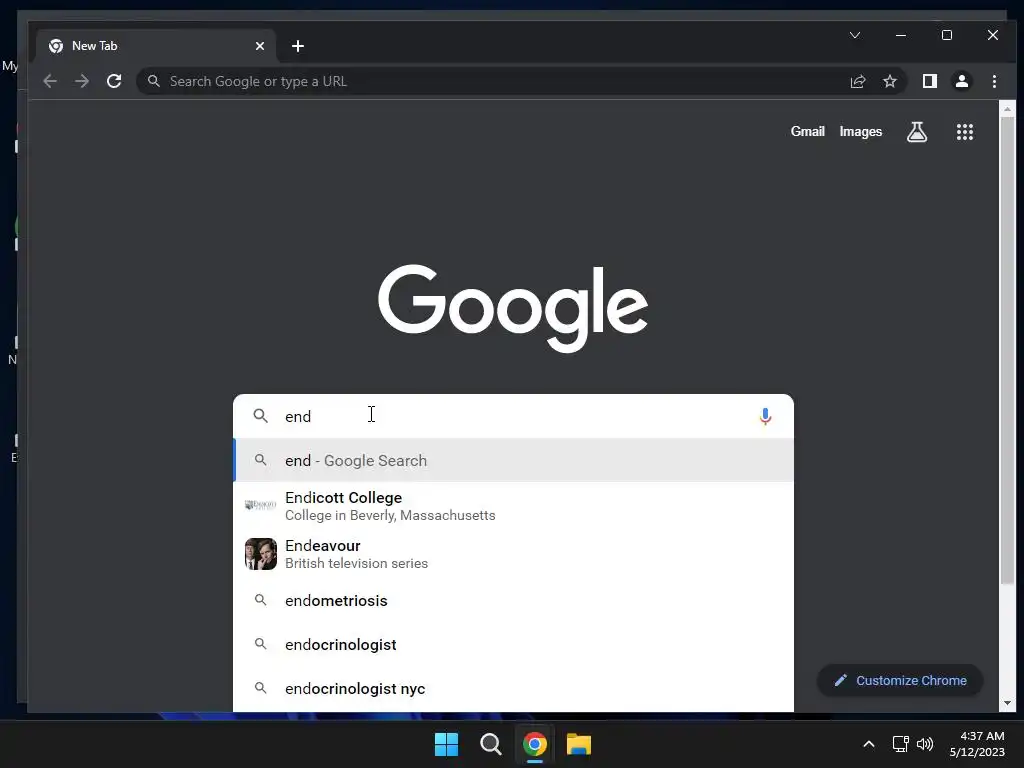This screenshot has height=768, width=1024.
Task: Select 'endometriosis' suggestion
Action: coord(513,600)
